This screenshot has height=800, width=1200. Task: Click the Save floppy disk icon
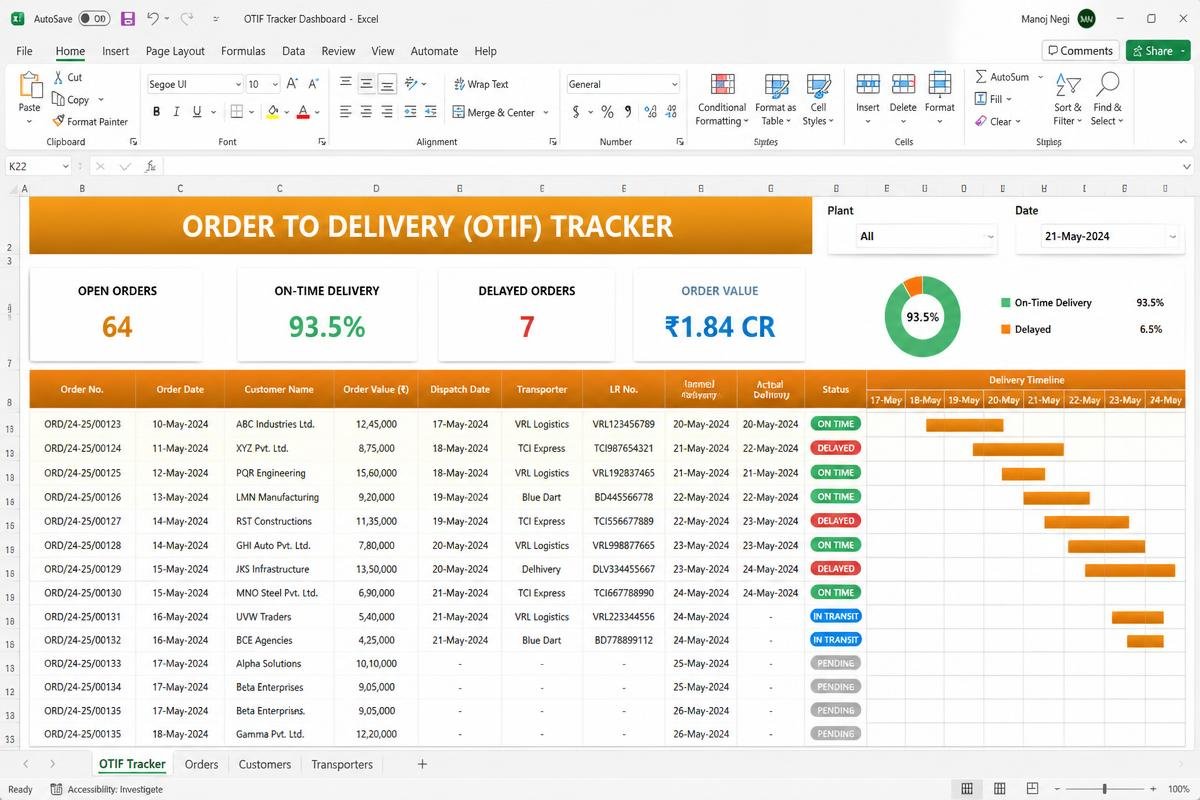[128, 19]
